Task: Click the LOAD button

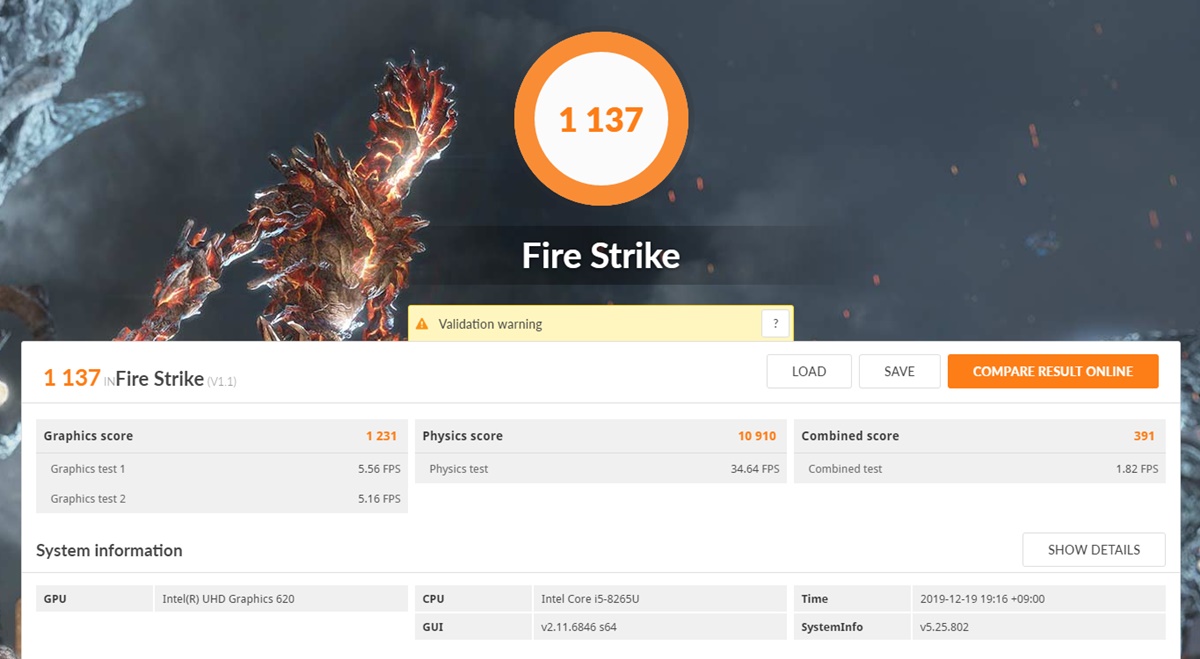Action: (809, 371)
